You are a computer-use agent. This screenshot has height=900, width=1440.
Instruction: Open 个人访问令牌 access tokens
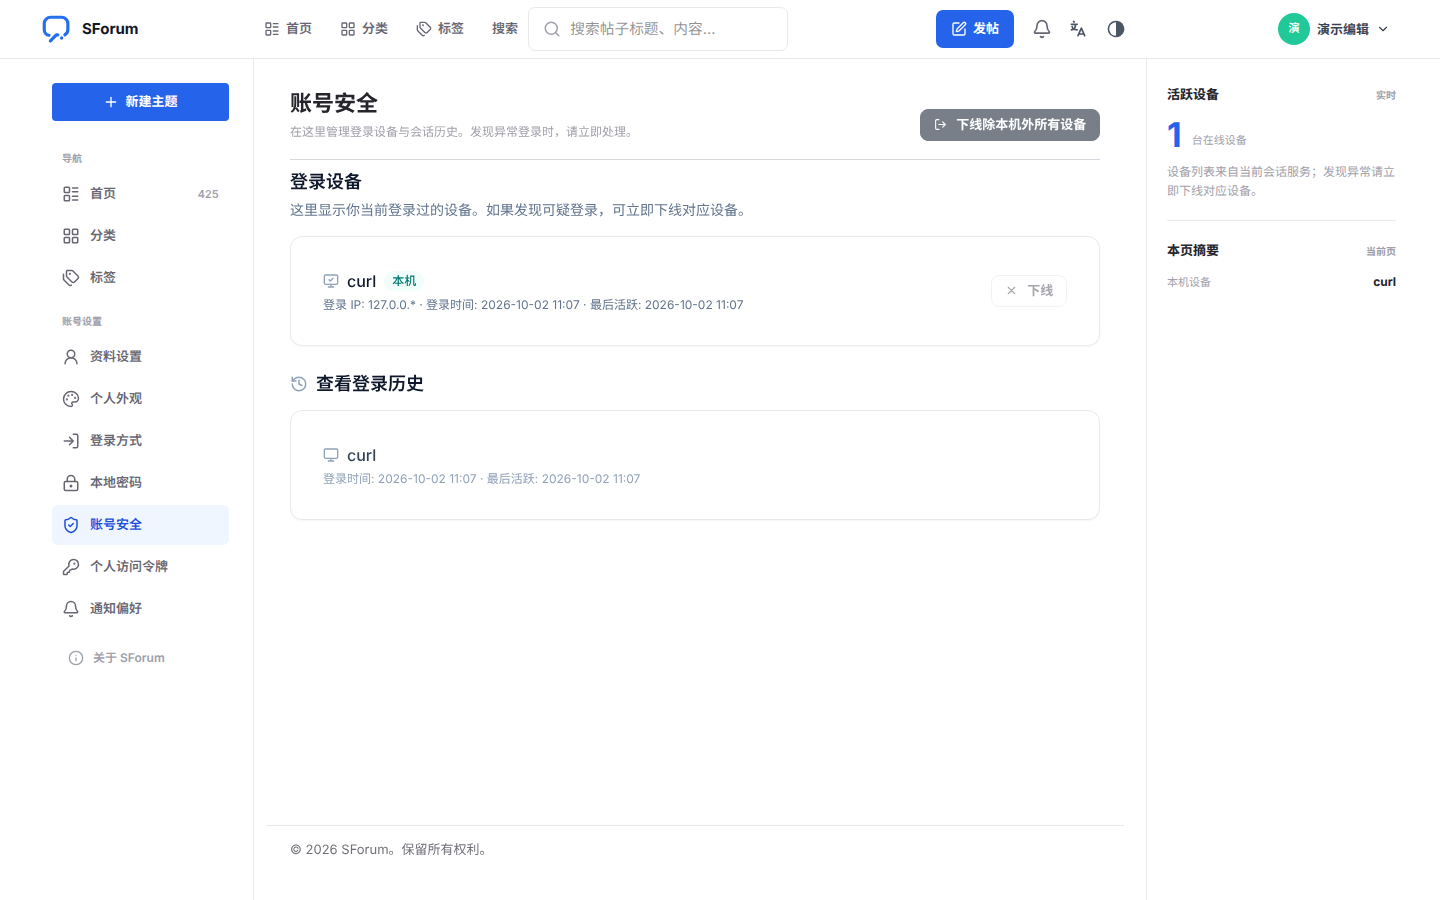[140, 567]
